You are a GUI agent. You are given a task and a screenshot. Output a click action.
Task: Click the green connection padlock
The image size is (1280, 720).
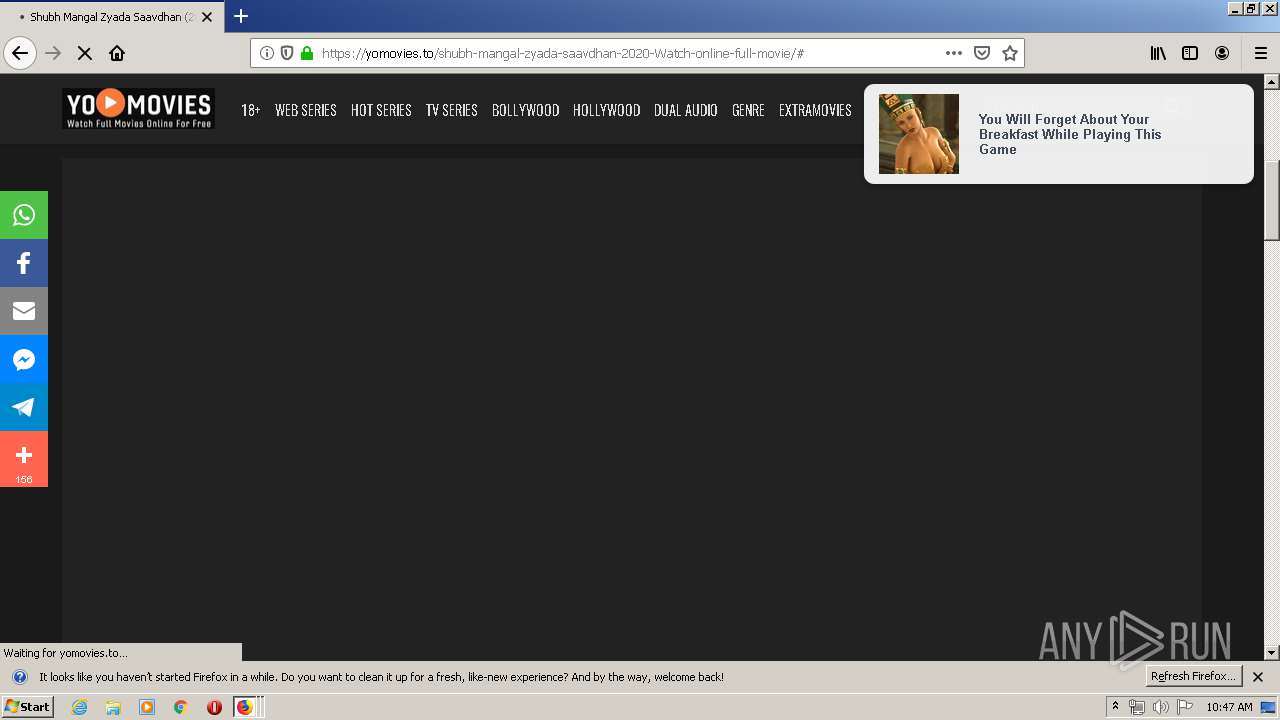point(307,53)
